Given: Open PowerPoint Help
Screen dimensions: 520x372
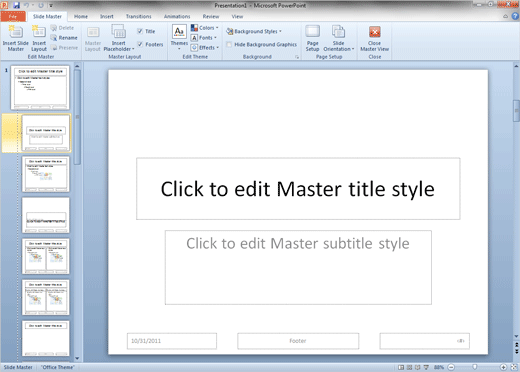Looking at the screenshot, I should [515, 16].
